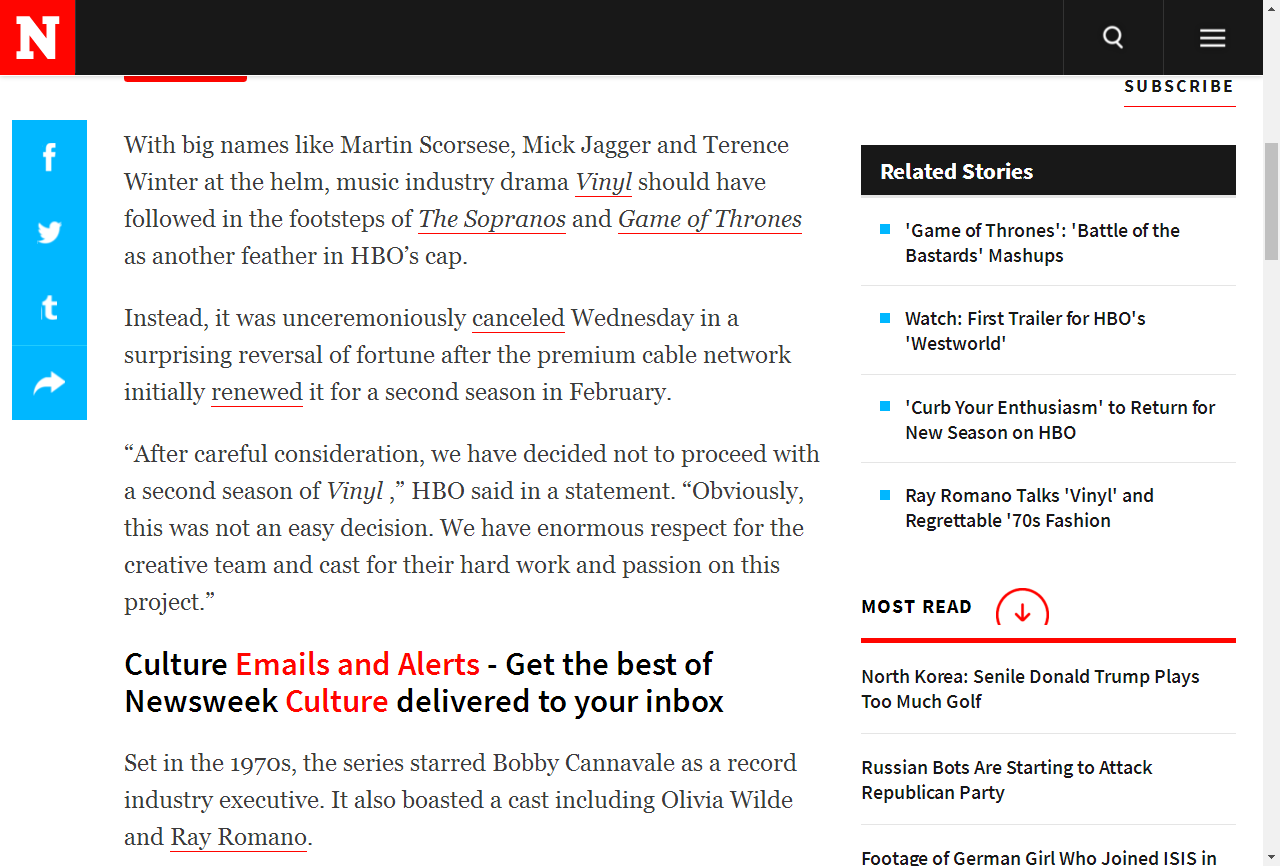Open North Korea Senile Donald Trump story
The image size is (1280, 866).
click(1030, 689)
